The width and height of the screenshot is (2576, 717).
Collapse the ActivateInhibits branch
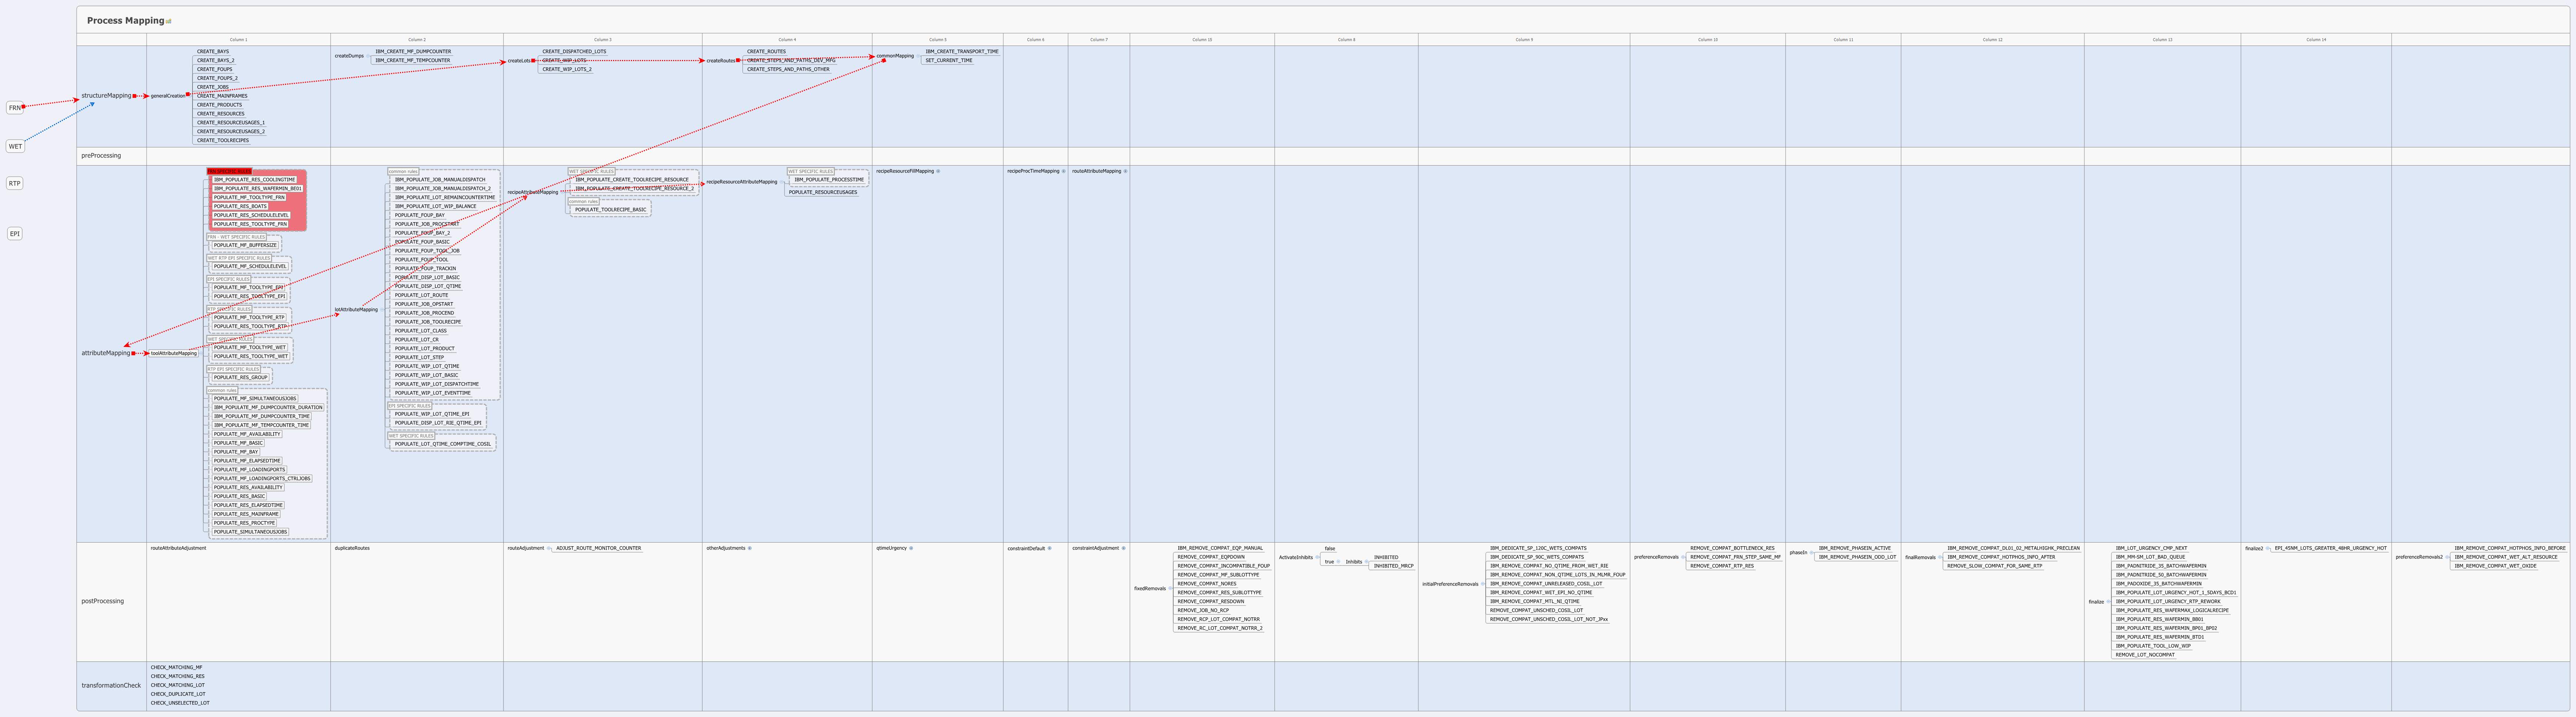point(1317,557)
